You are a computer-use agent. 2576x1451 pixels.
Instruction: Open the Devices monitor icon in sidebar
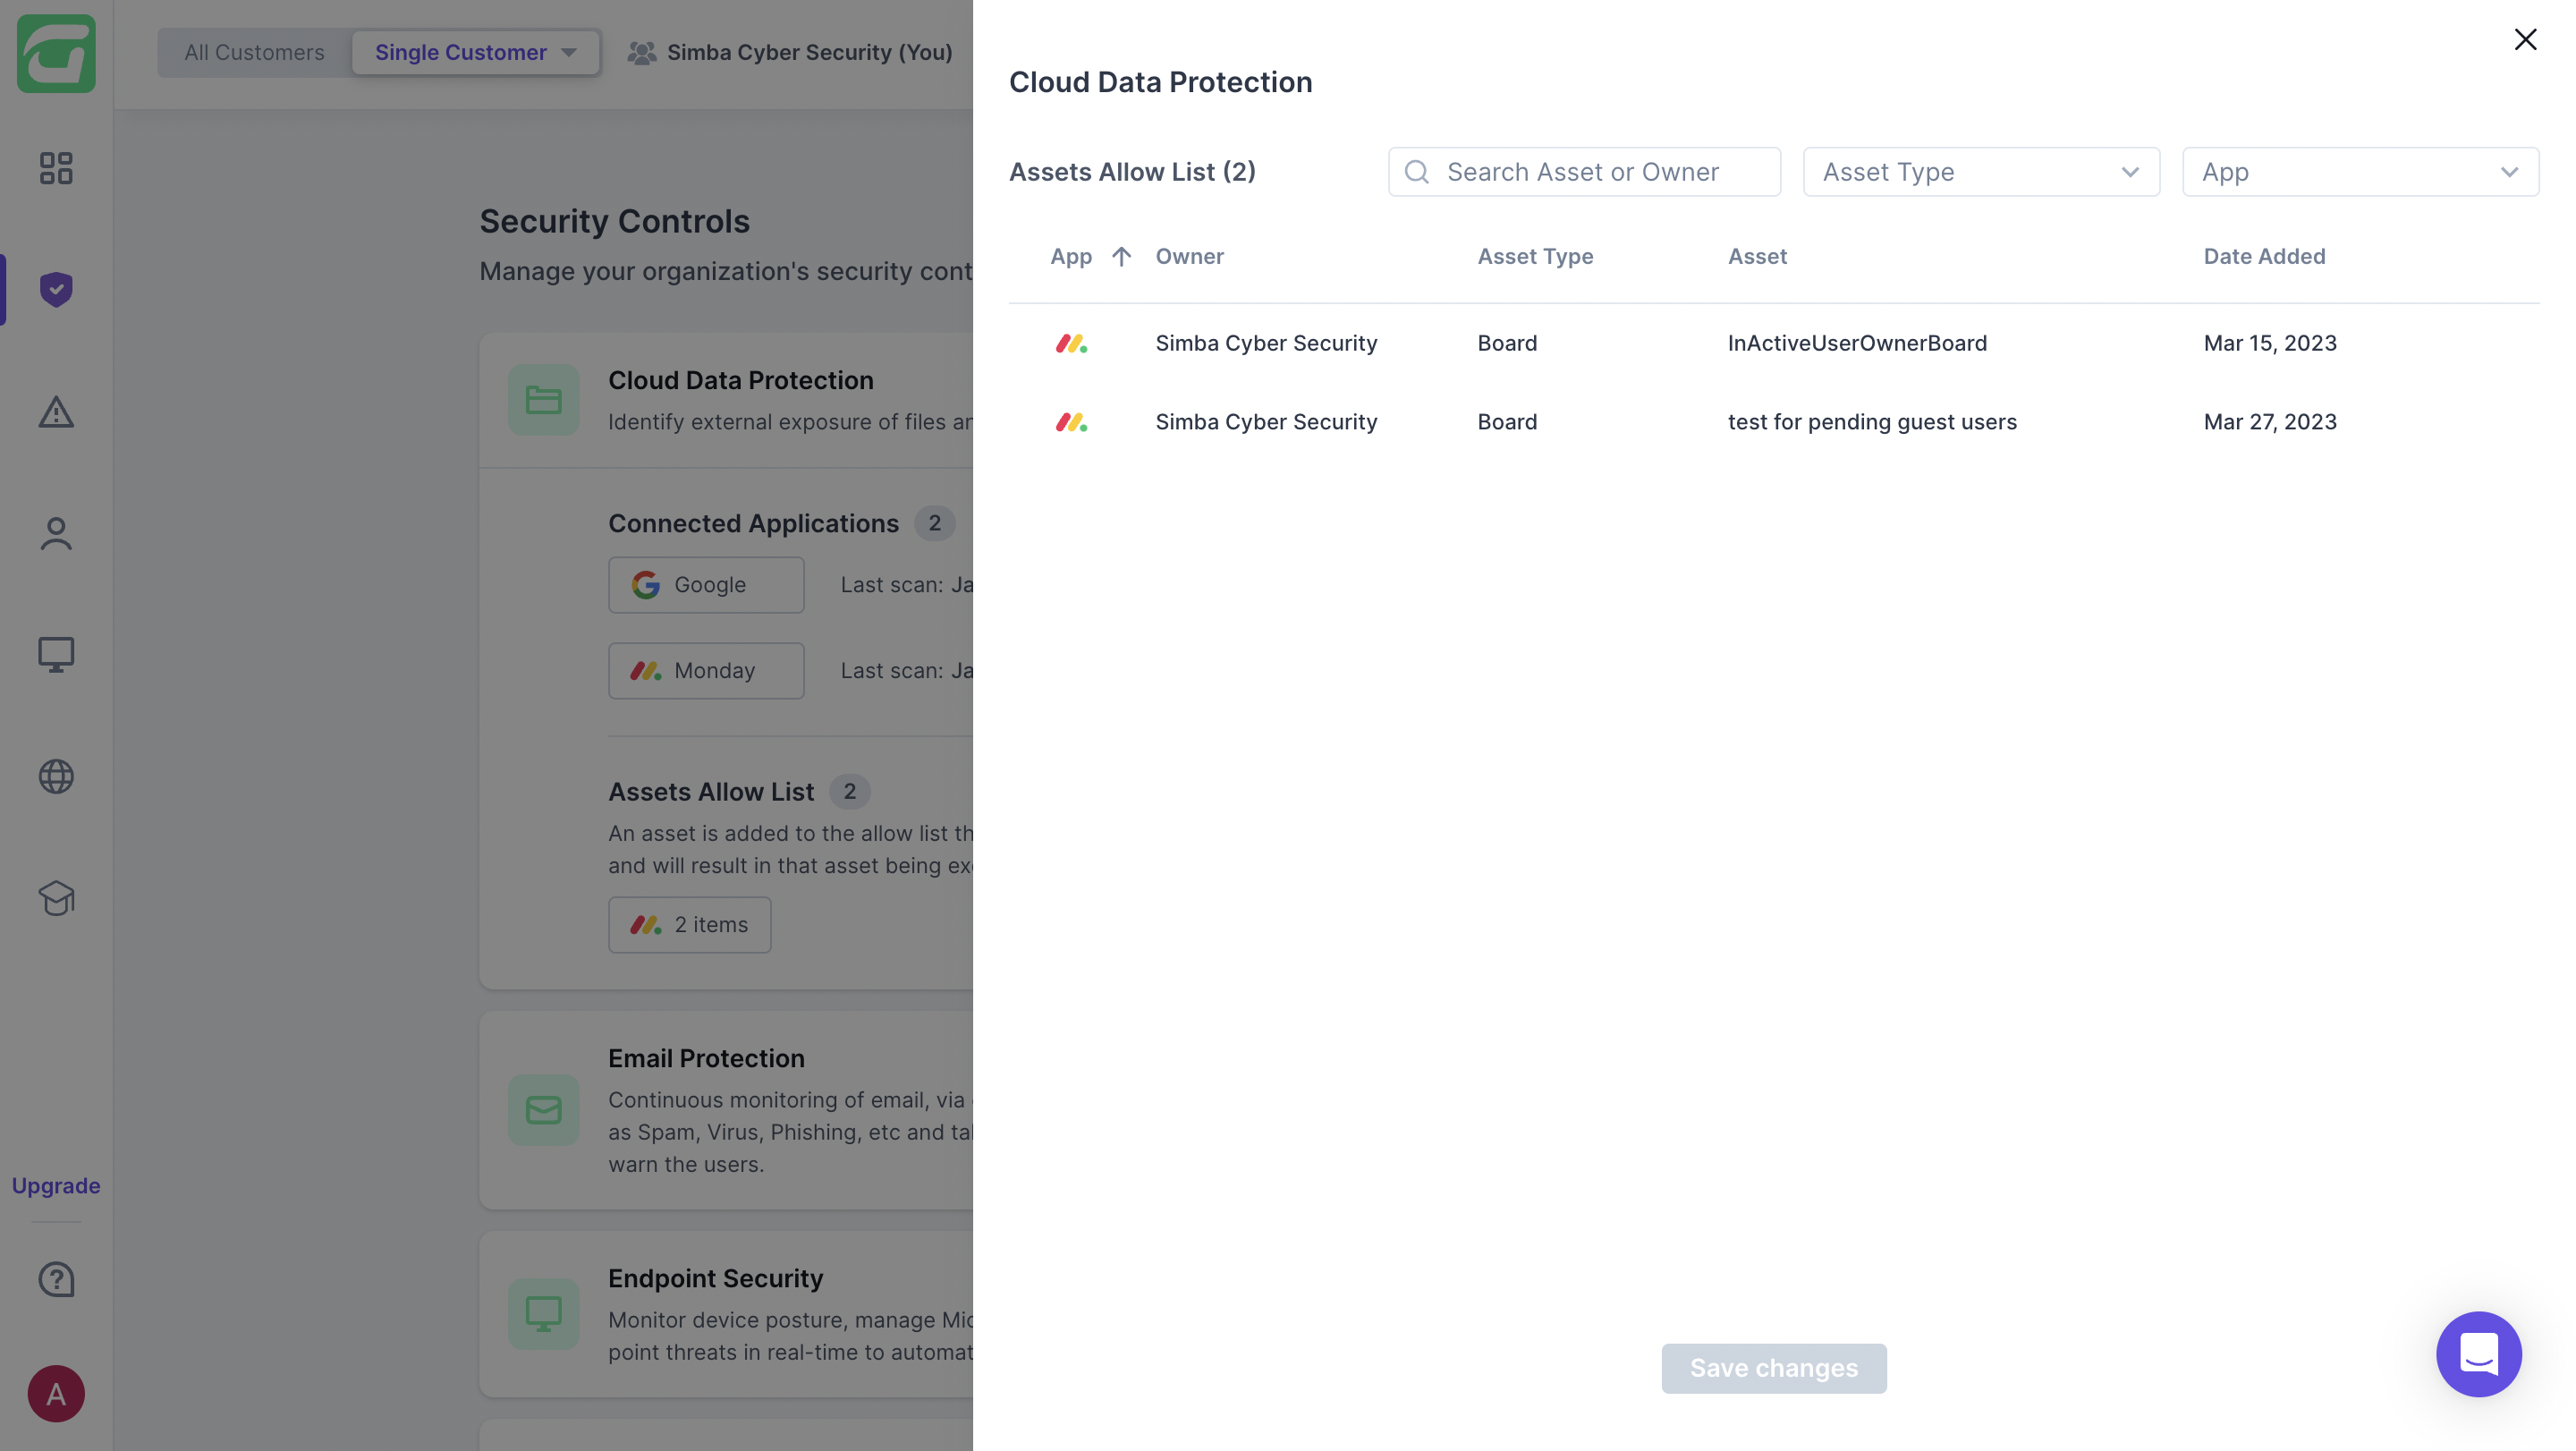pyautogui.click(x=56, y=655)
